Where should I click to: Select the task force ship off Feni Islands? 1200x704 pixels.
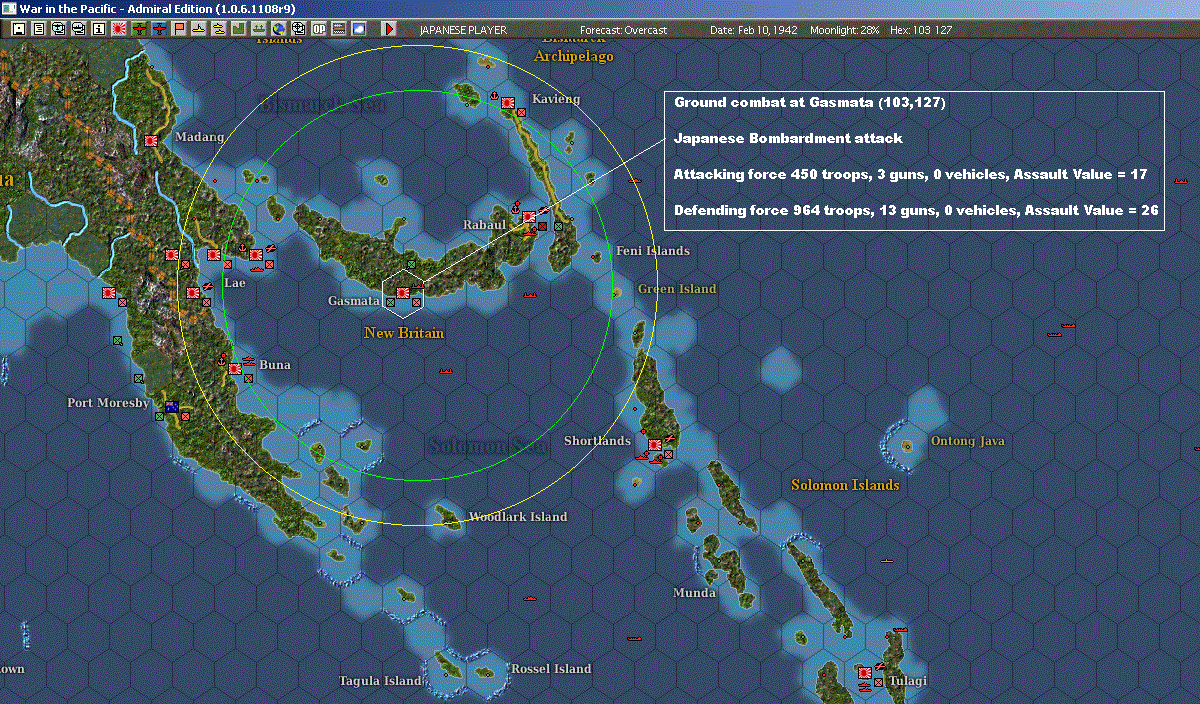click(634, 180)
